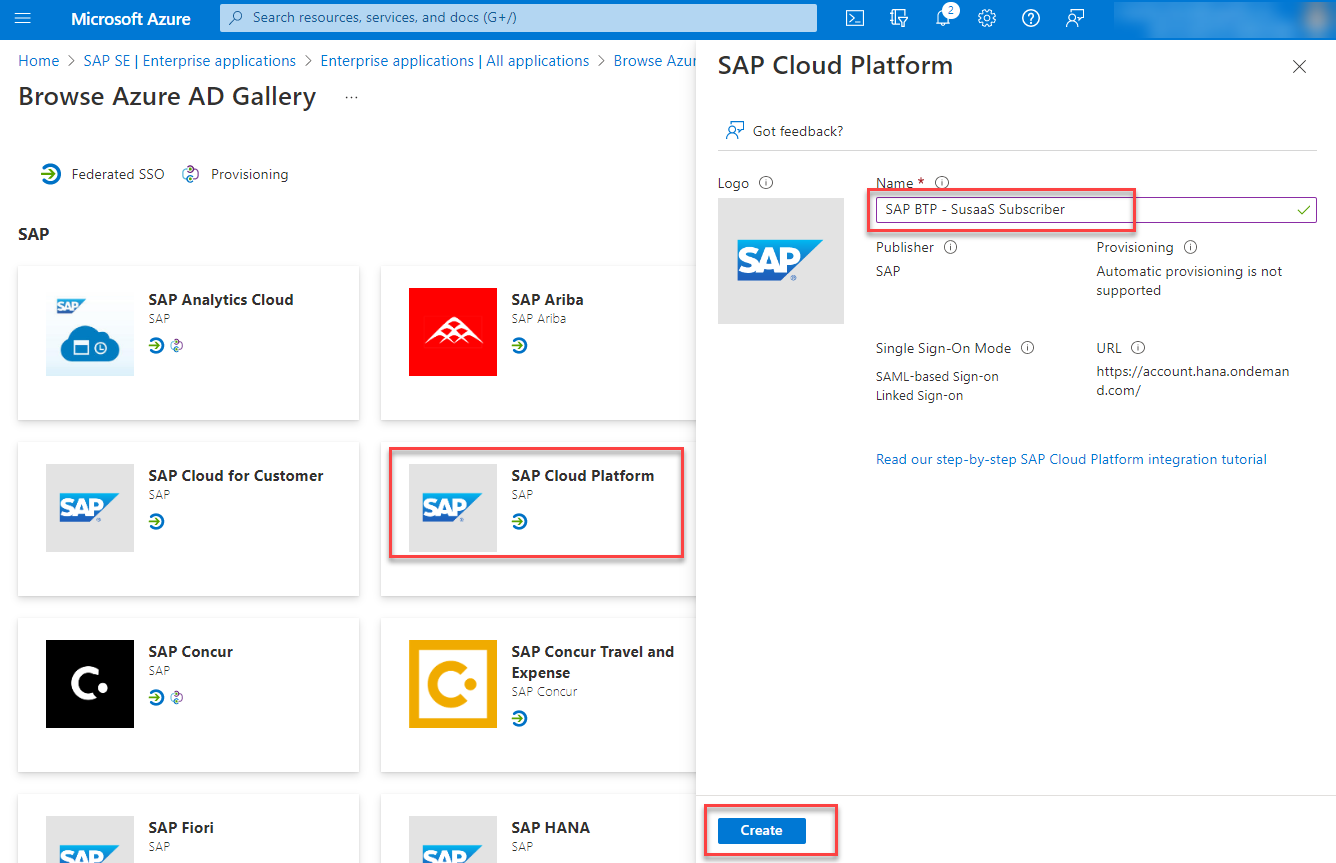Image resolution: width=1336 pixels, height=863 pixels.
Task: Click the search box in top bar
Action: click(518, 18)
